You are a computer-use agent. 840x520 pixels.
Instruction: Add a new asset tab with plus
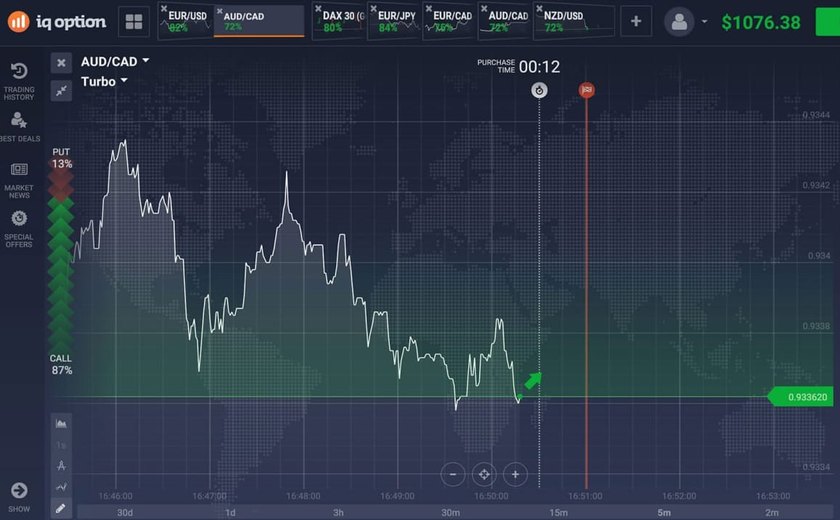coord(636,21)
